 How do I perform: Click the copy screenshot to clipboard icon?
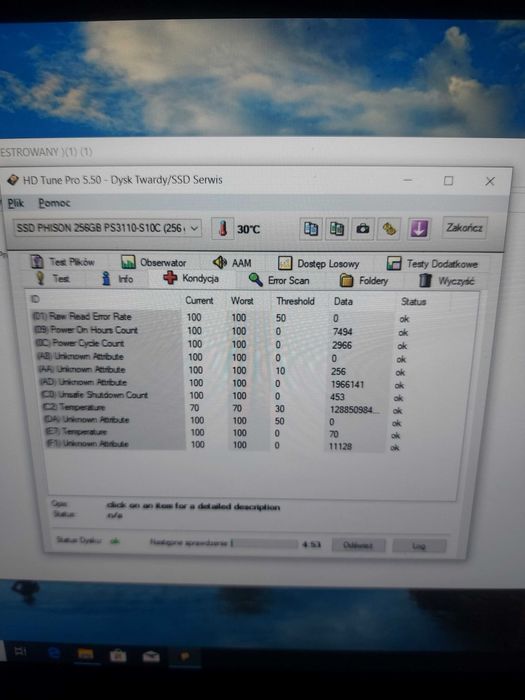pos(337,229)
